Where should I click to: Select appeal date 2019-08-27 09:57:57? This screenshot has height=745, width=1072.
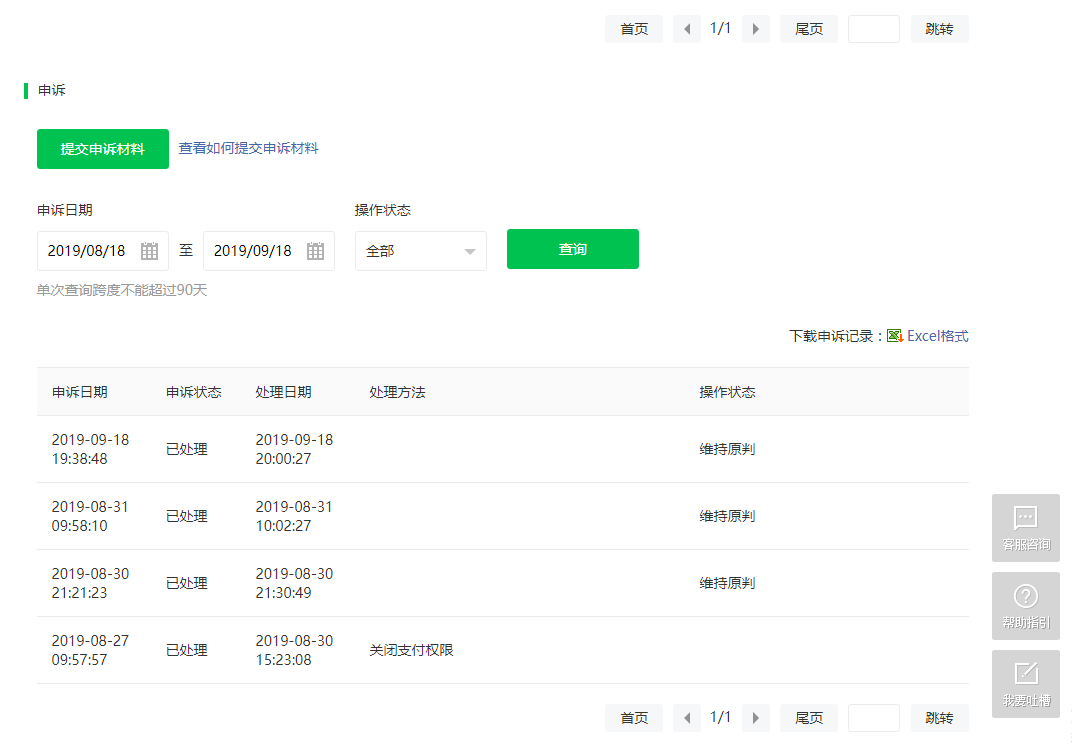point(90,650)
